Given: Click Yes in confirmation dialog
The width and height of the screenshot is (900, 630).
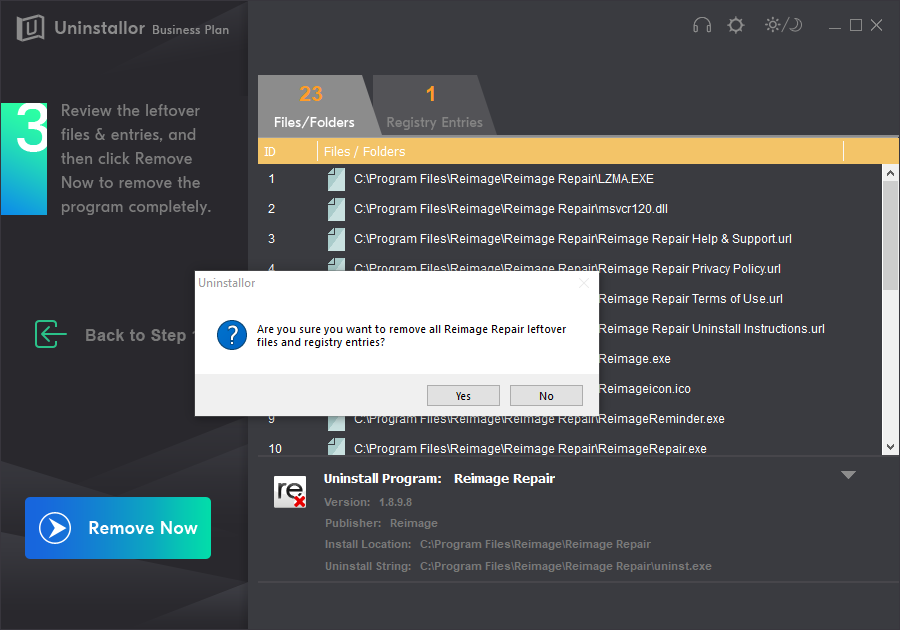Looking at the screenshot, I should coord(463,396).
